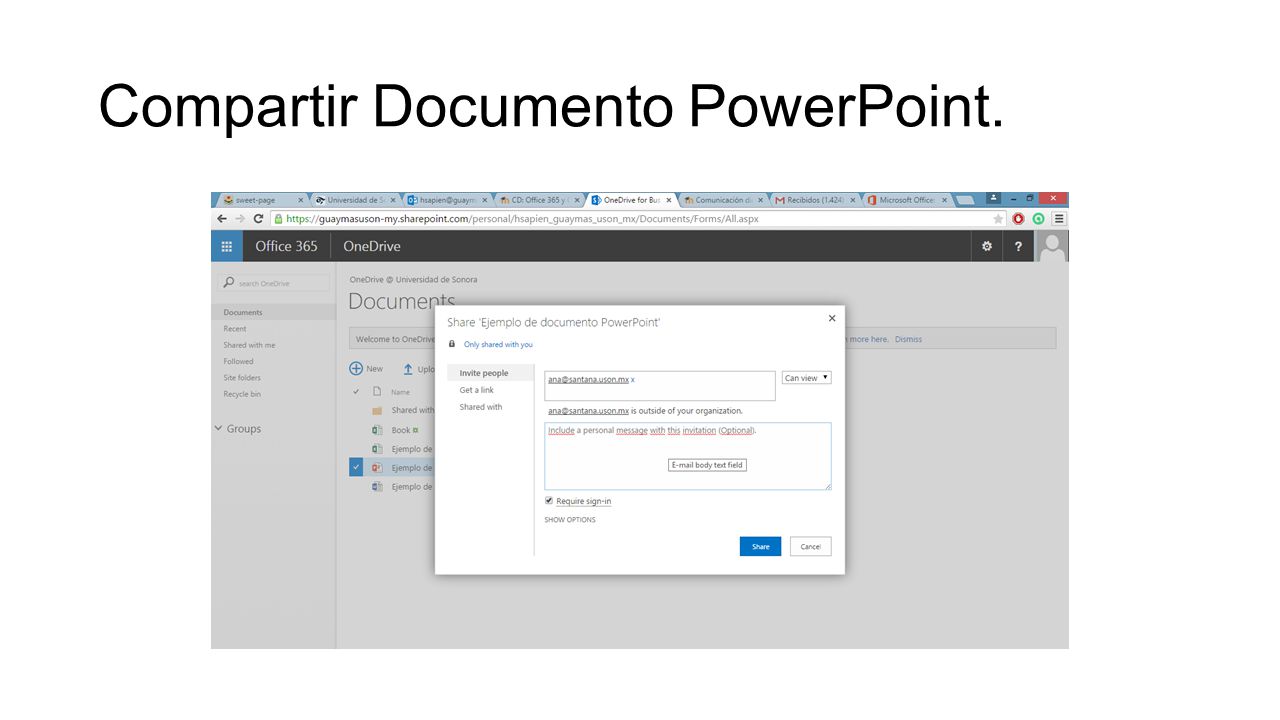The height and width of the screenshot is (720, 1280).
Task: Switch to the CD: Office 365 browser tab
Action: 539,200
